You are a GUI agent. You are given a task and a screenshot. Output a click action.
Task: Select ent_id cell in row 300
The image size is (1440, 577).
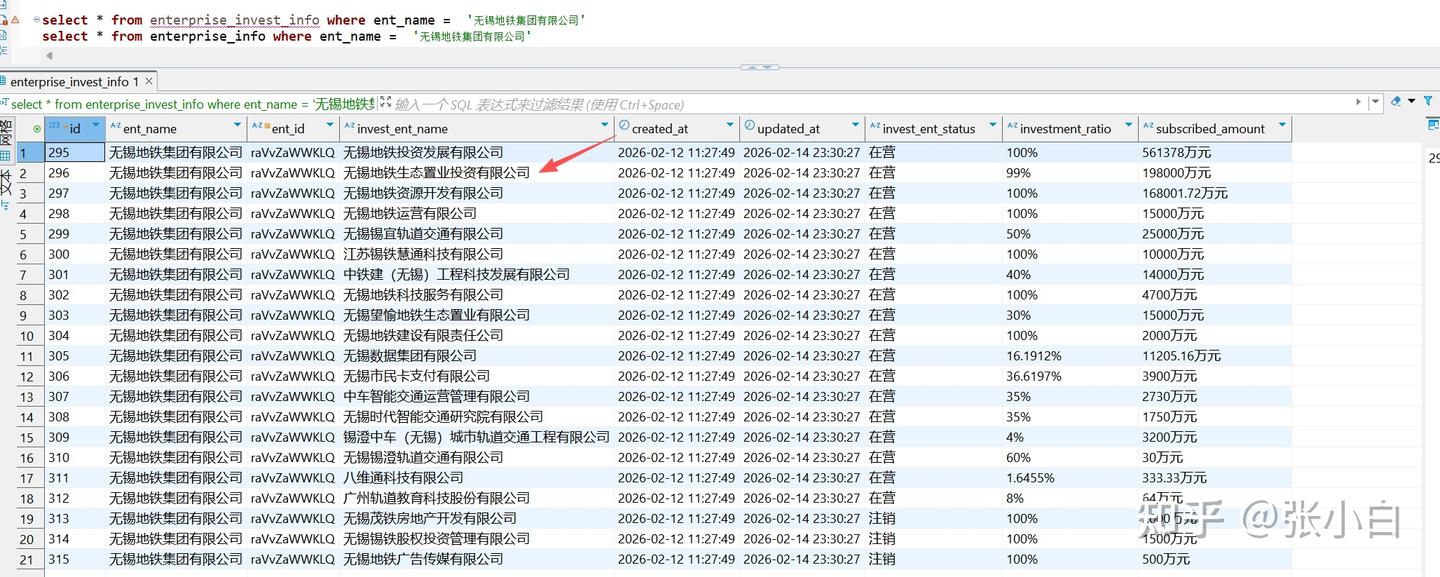293,254
